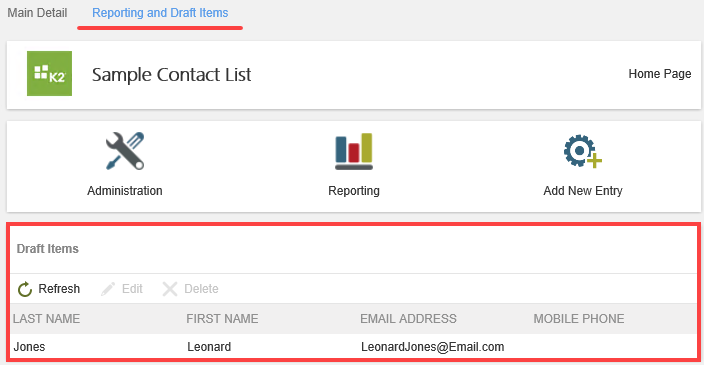
Task: Open the Administration wrench and screwdriver icon
Action: (x=125, y=151)
